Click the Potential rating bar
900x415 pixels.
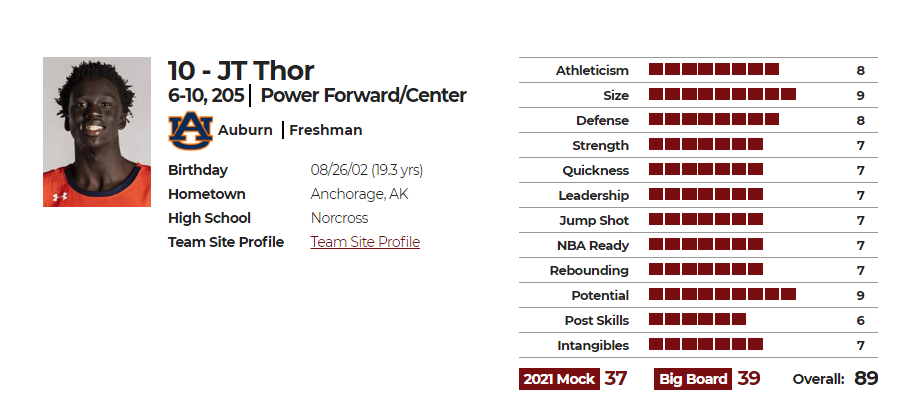(722, 294)
